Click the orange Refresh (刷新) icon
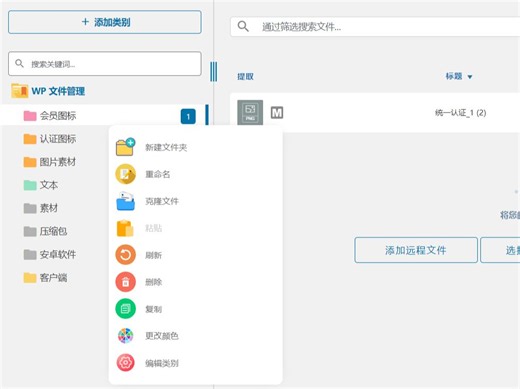Screen dimensions: 520x389 click(x=125, y=255)
